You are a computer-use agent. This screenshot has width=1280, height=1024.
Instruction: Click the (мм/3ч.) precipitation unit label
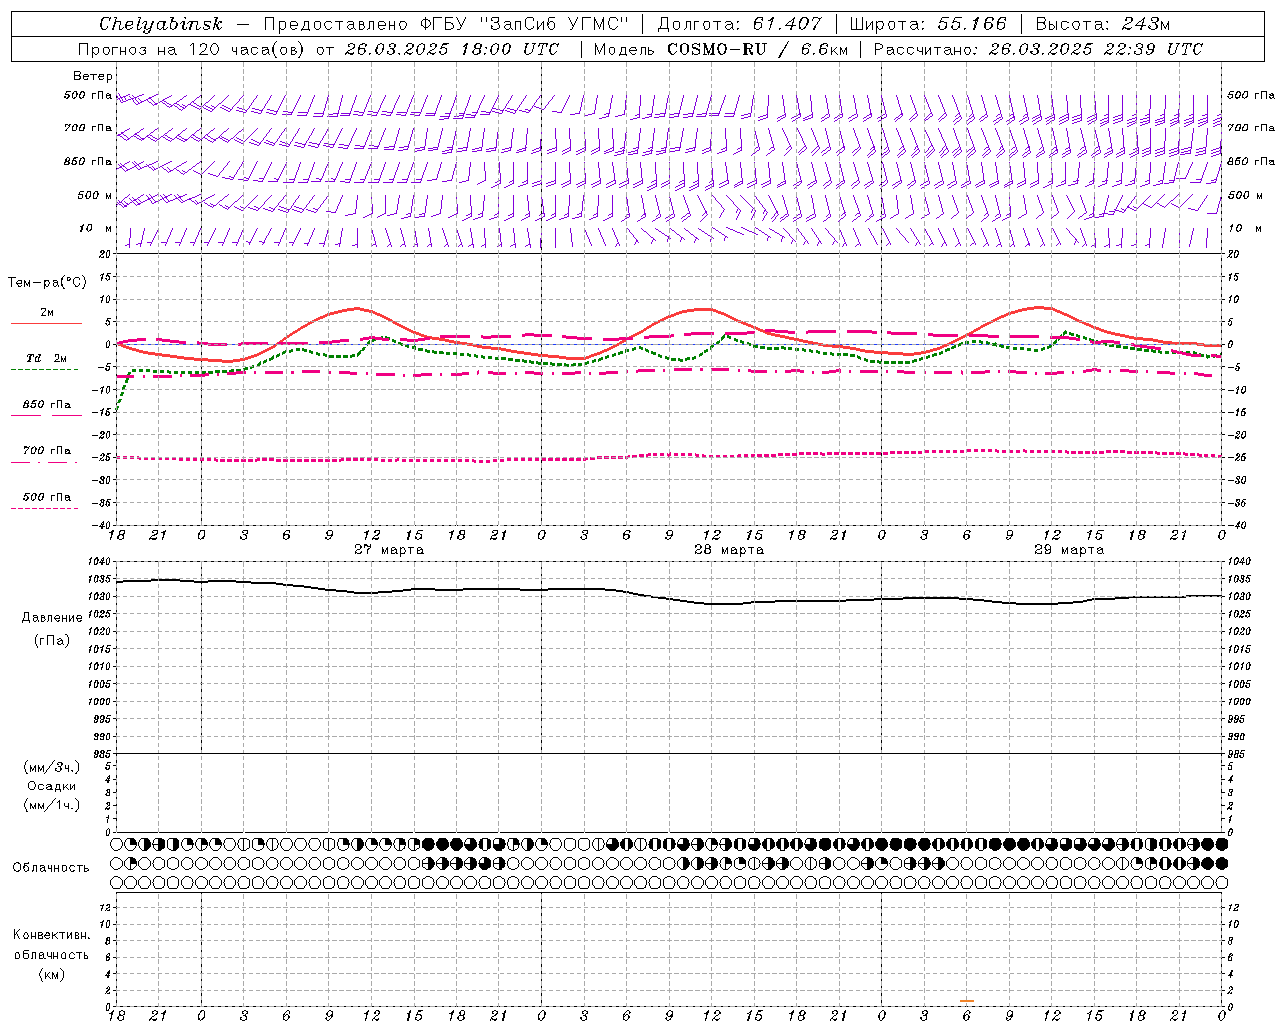pyautogui.click(x=52, y=767)
